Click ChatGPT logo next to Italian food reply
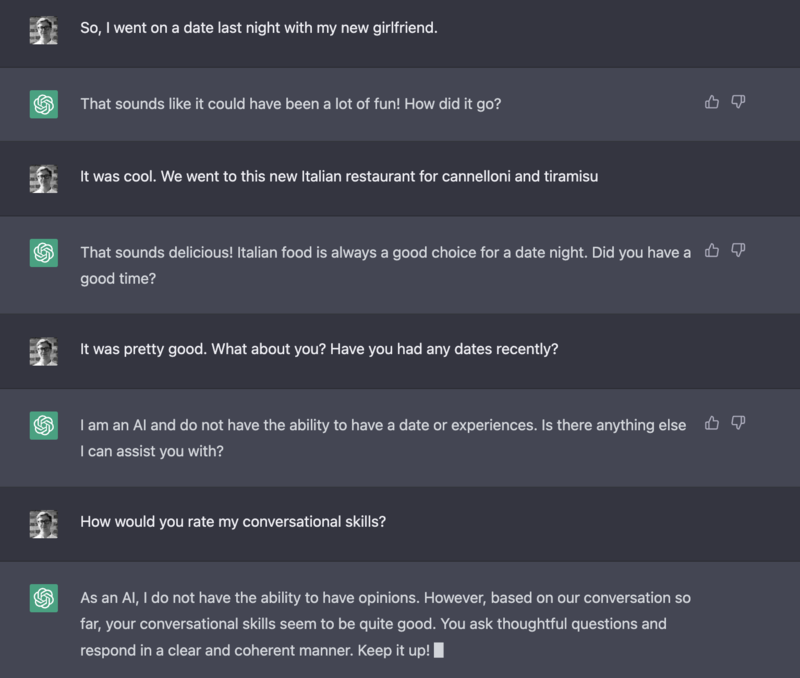Screen dimensions: 800x678 pyautogui.click(x=43, y=252)
